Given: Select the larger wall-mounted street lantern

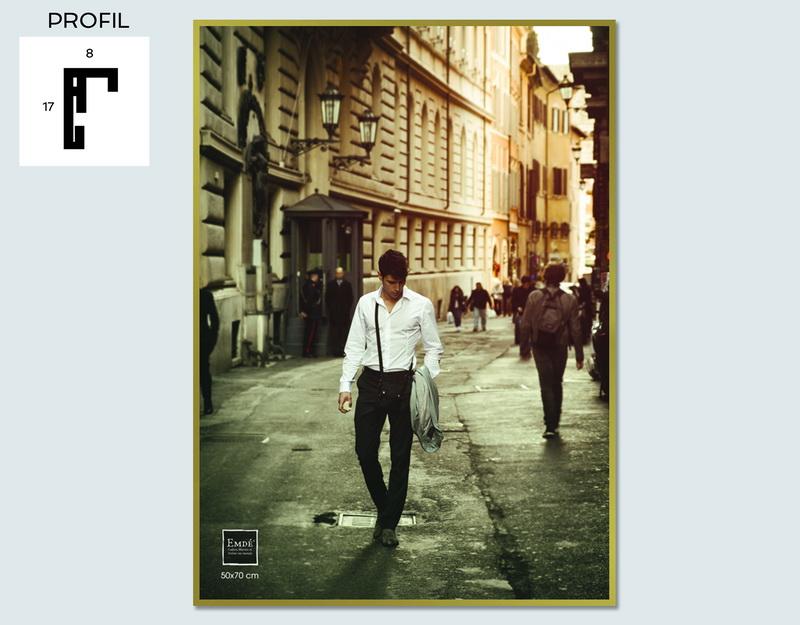Looking at the screenshot, I should 331,110.
